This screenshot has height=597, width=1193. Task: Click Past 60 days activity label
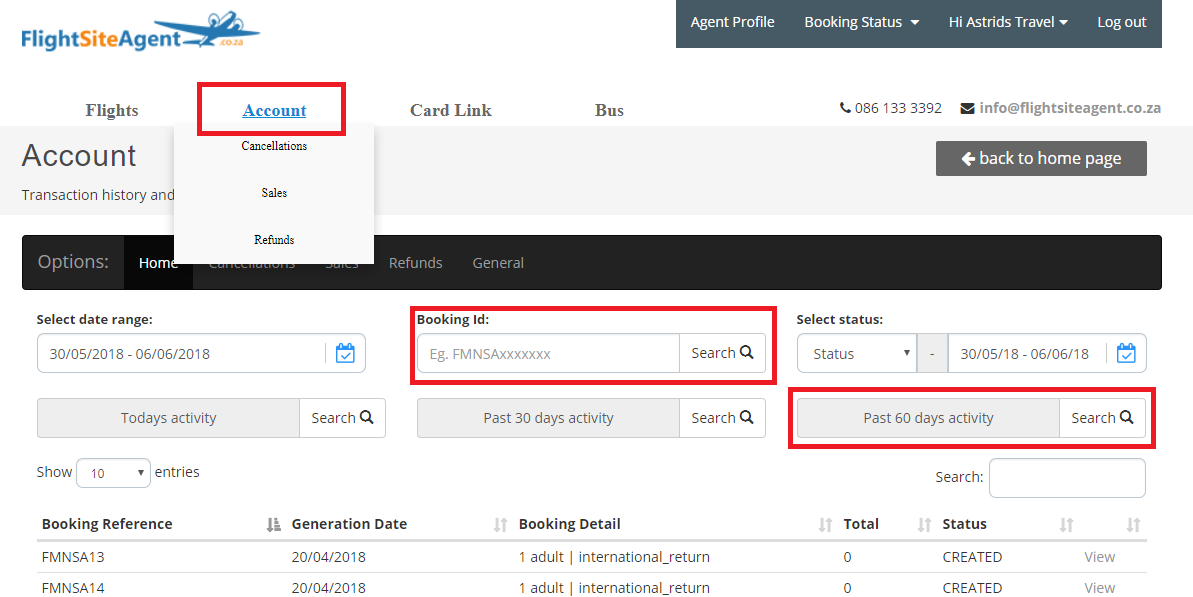click(928, 418)
